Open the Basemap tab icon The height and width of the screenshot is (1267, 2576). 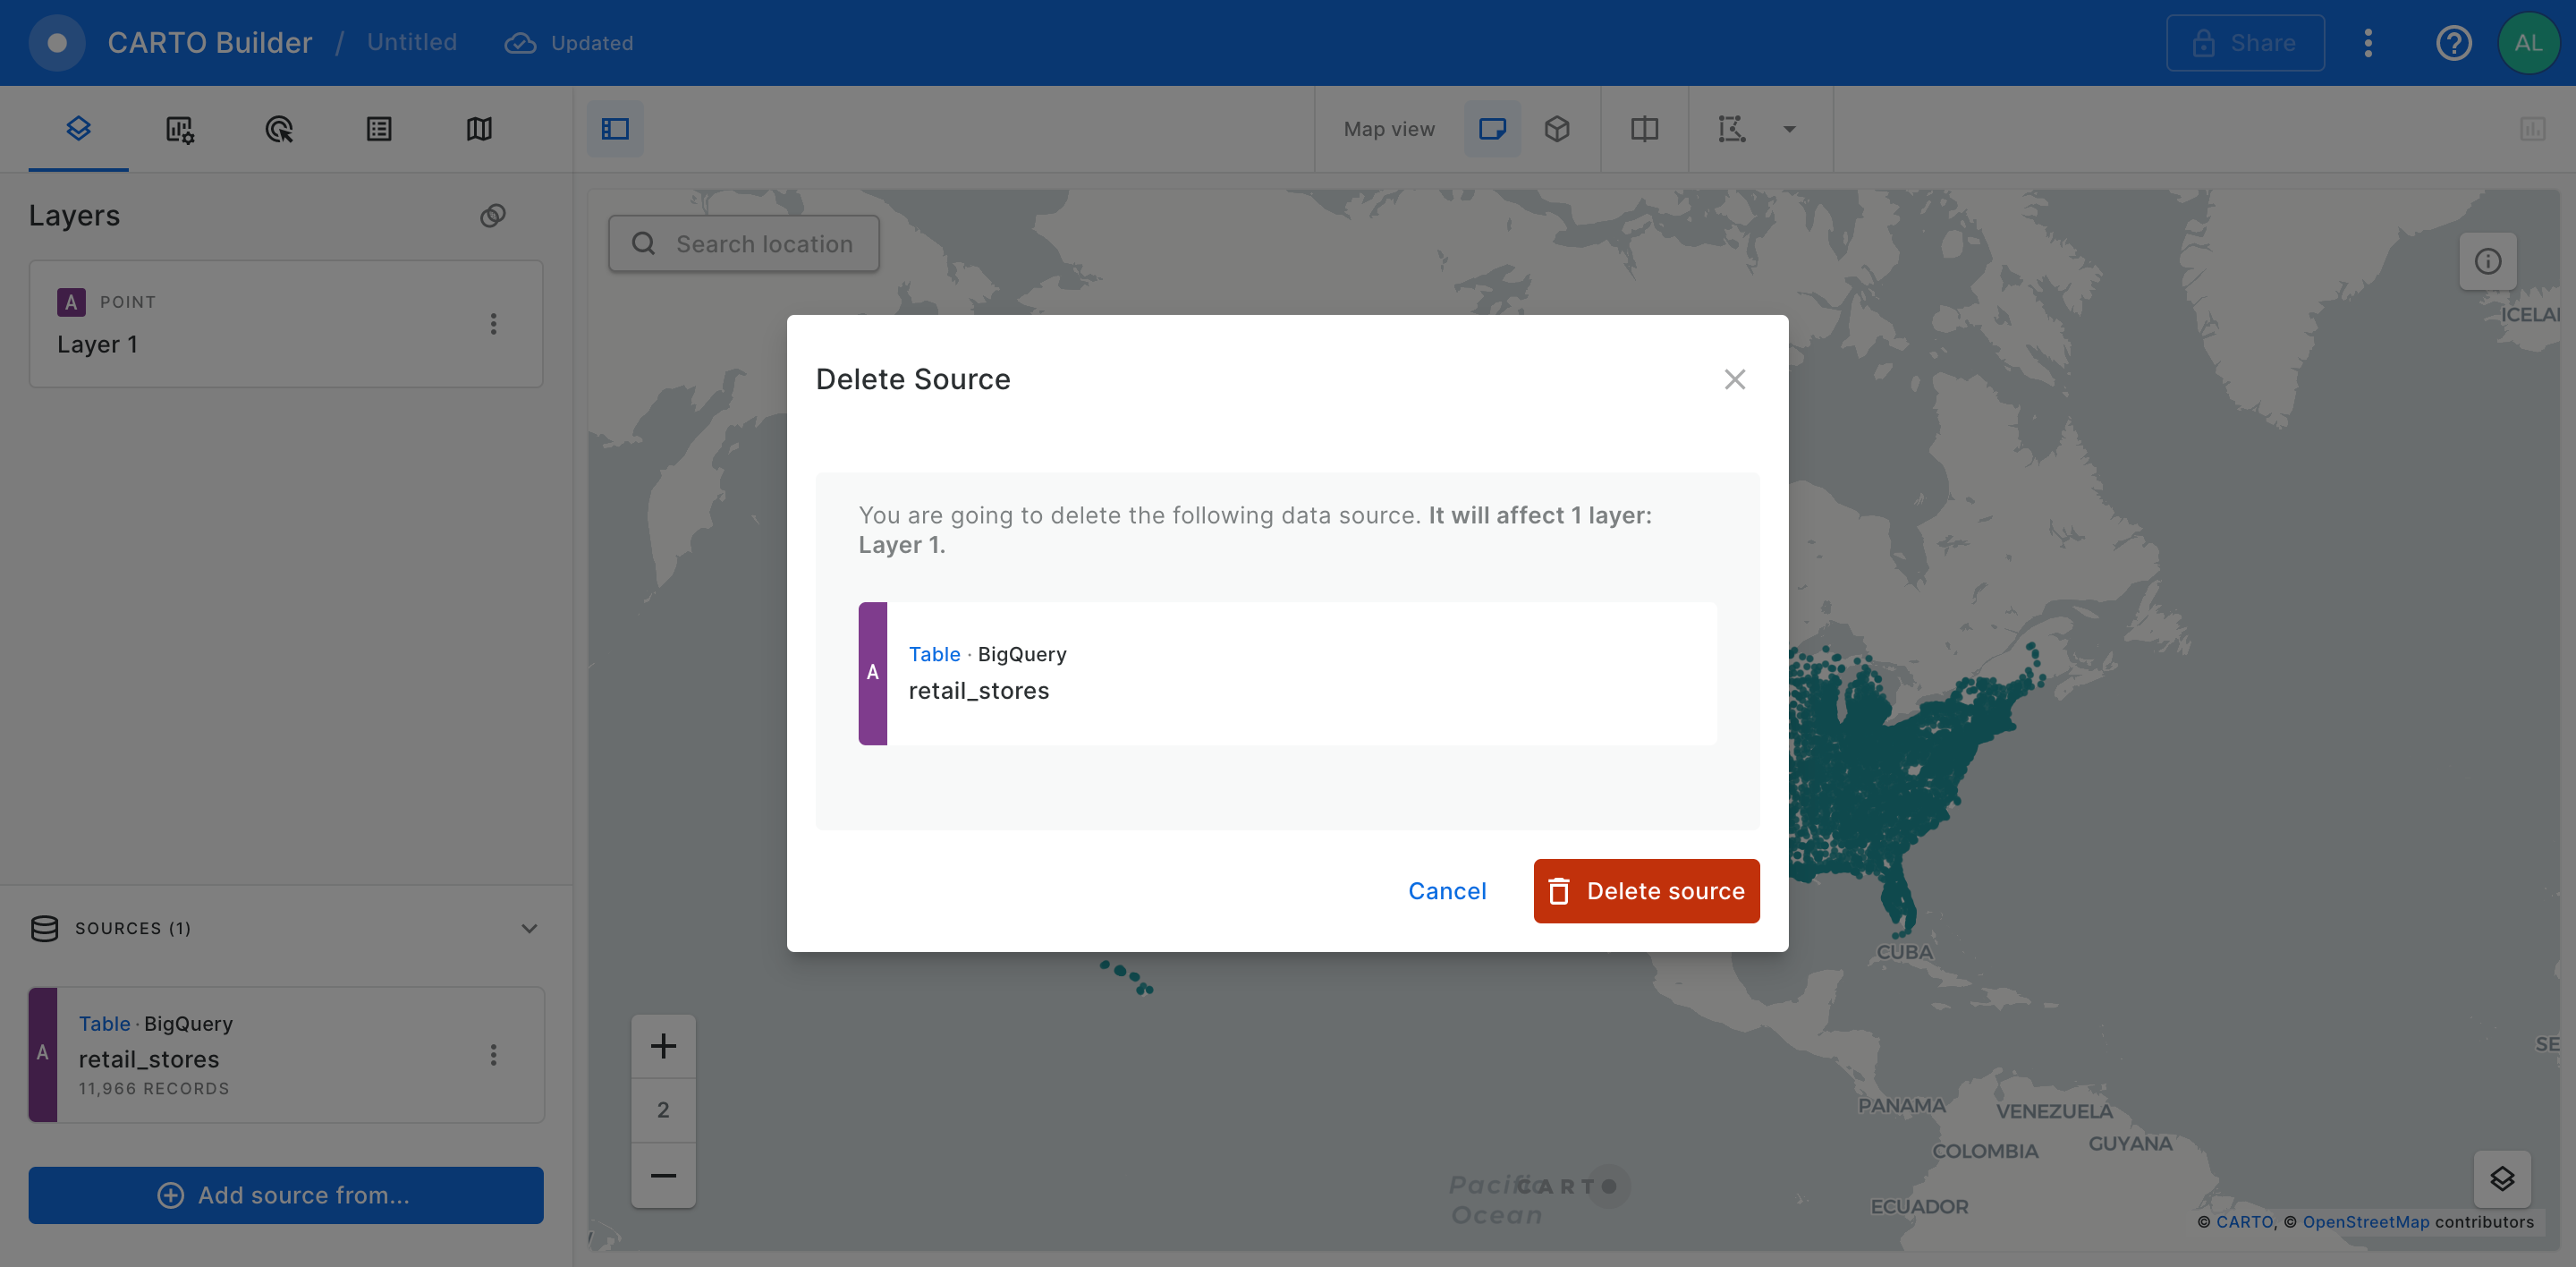pyautogui.click(x=479, y=129)
